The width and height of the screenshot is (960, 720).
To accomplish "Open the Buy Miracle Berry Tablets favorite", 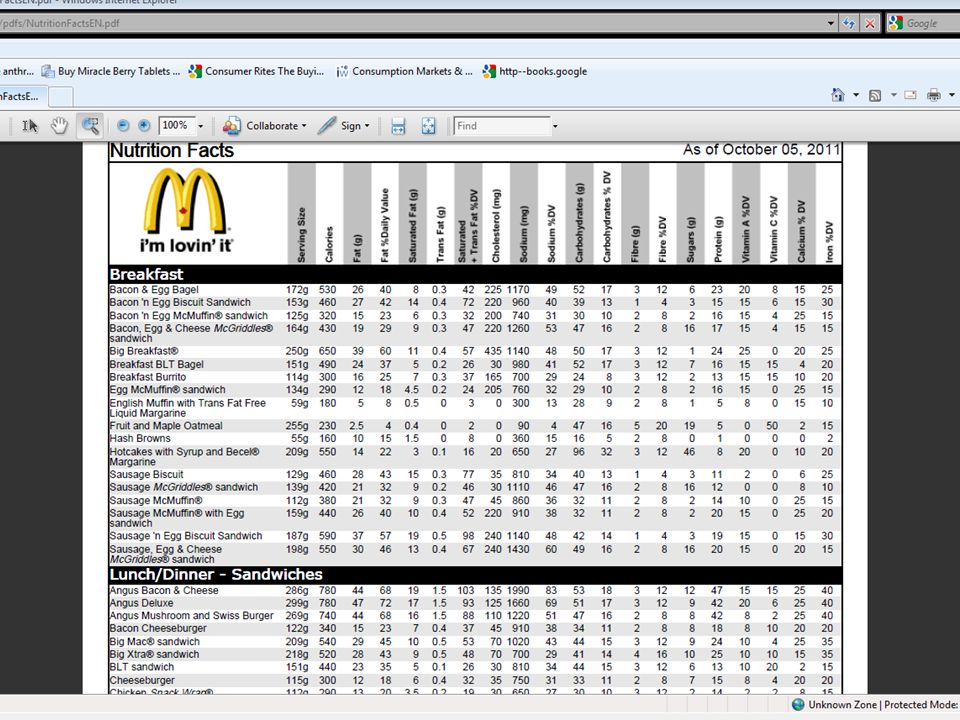I will [111, 71].
